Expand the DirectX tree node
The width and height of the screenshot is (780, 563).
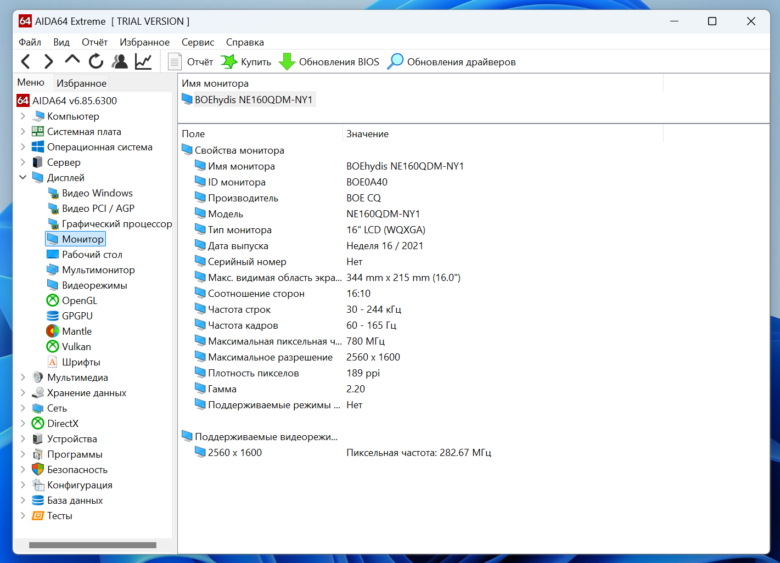tap(23, 424)
